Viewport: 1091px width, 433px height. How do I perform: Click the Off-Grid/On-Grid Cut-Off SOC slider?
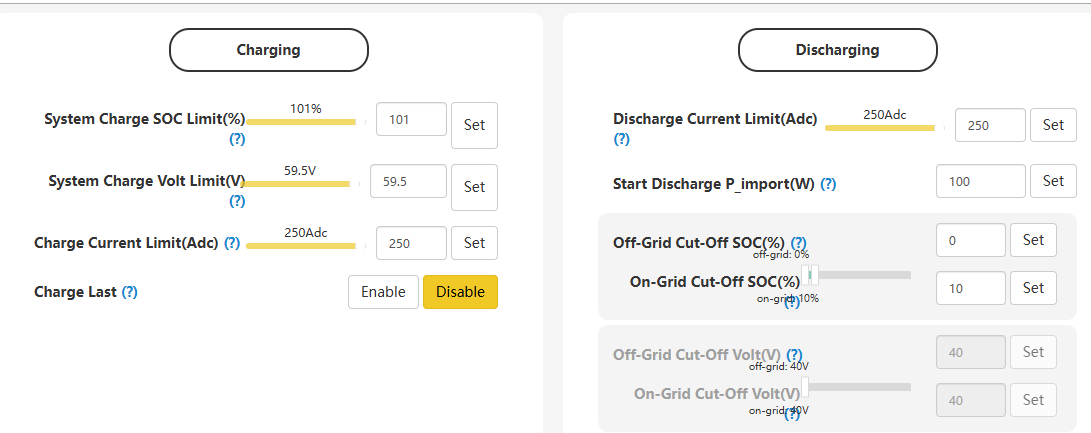pyautogui.click(x=856, y=276)
